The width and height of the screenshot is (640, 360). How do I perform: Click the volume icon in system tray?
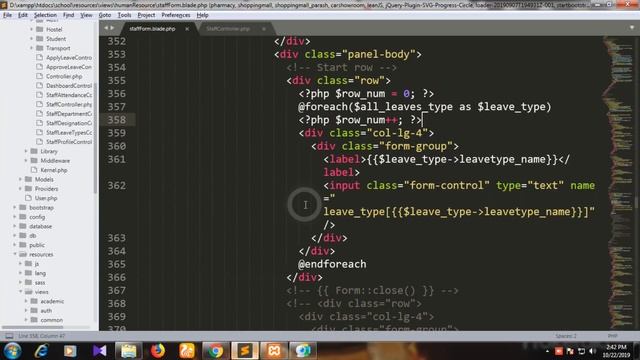coord(593,351)
